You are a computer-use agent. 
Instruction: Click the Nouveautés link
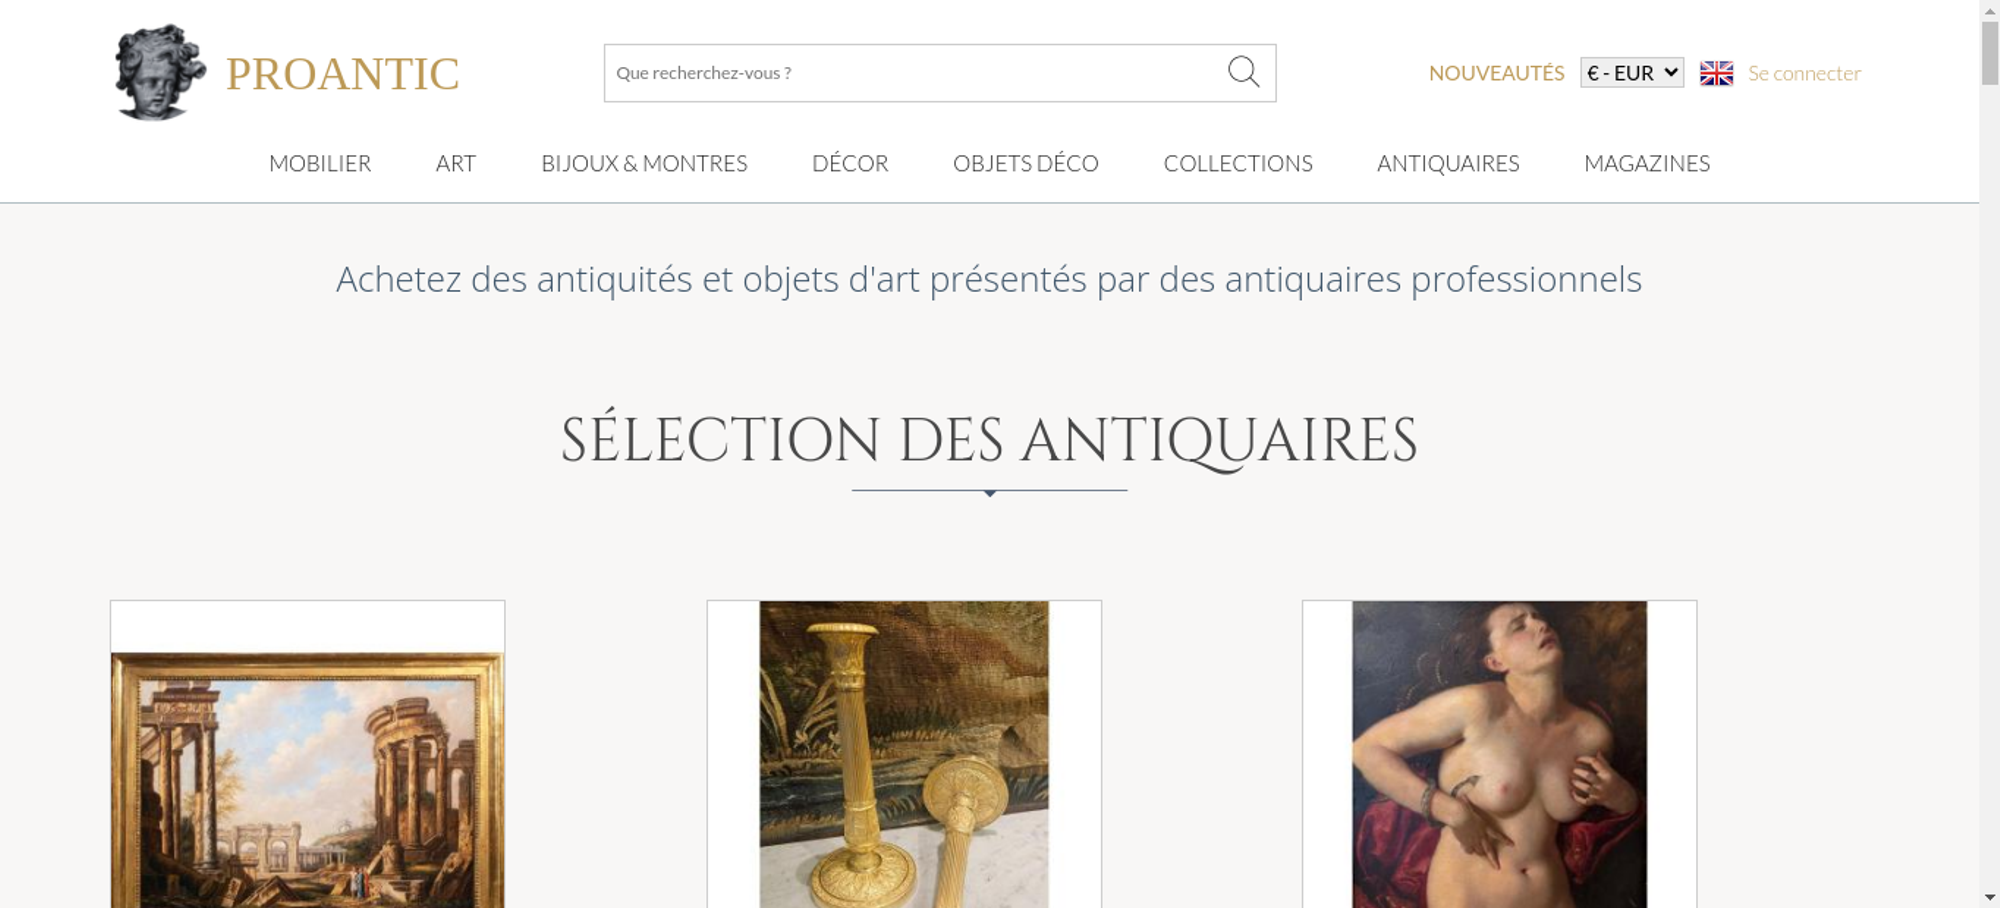click(x=1496, y=73)
